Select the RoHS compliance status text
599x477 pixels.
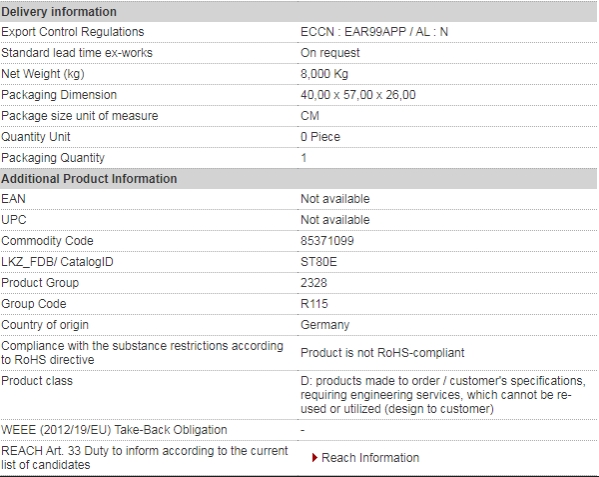(x=382, y=352)
